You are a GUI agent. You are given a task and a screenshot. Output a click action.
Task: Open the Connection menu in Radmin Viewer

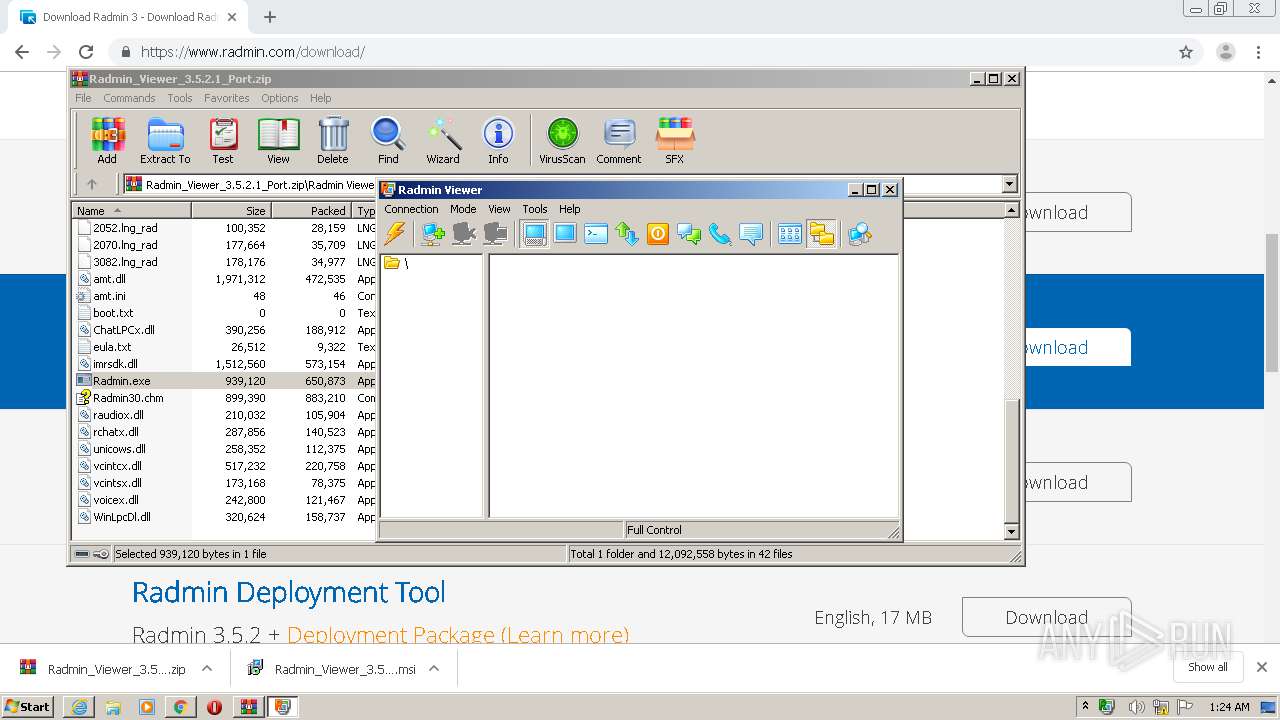coord(411,209)
